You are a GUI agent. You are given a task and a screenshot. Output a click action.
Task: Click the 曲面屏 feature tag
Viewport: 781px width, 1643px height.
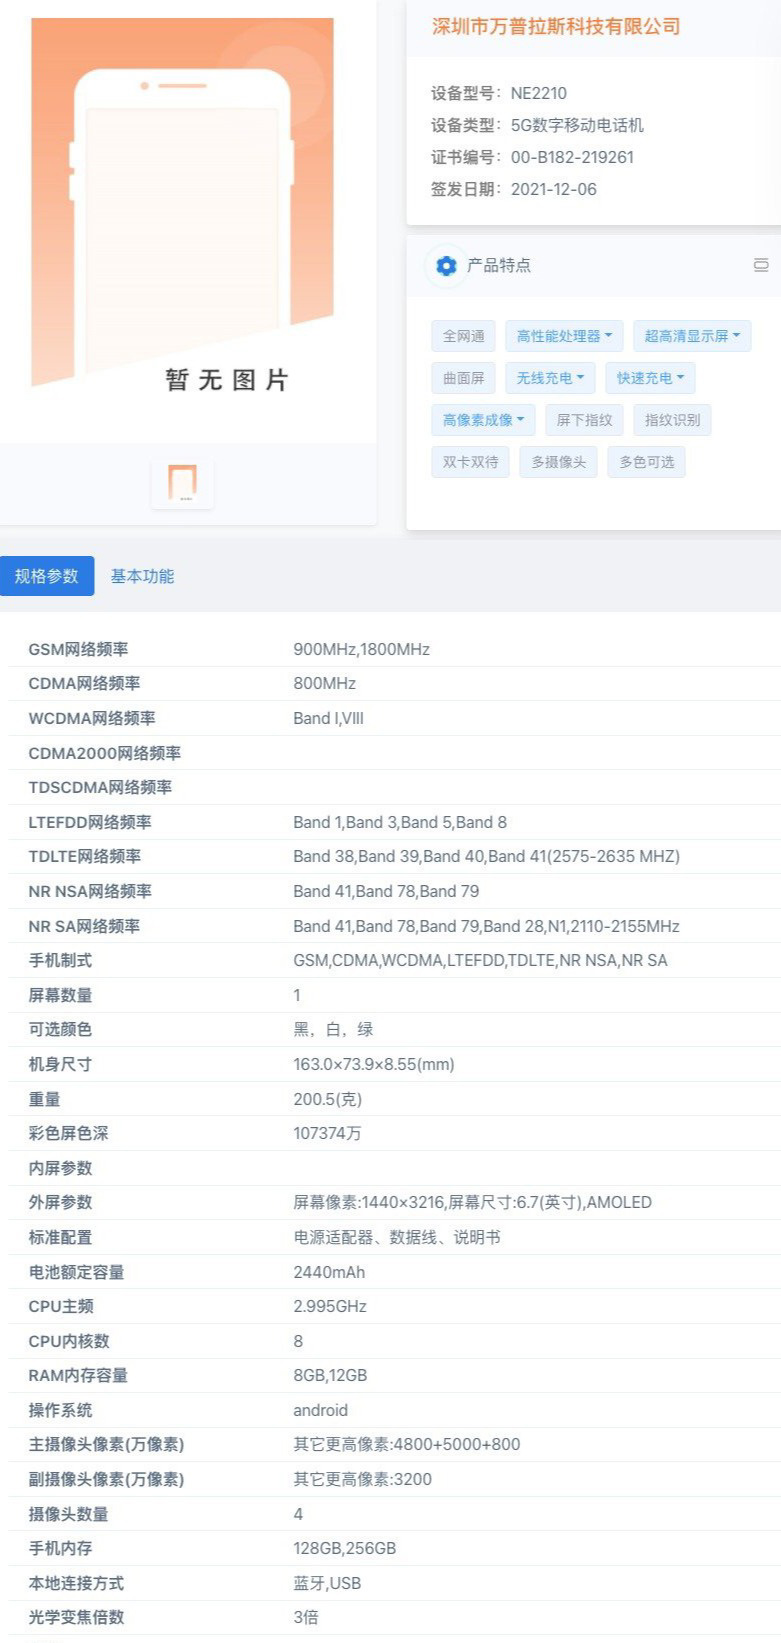pyautogui.click(x=463, y=378)
